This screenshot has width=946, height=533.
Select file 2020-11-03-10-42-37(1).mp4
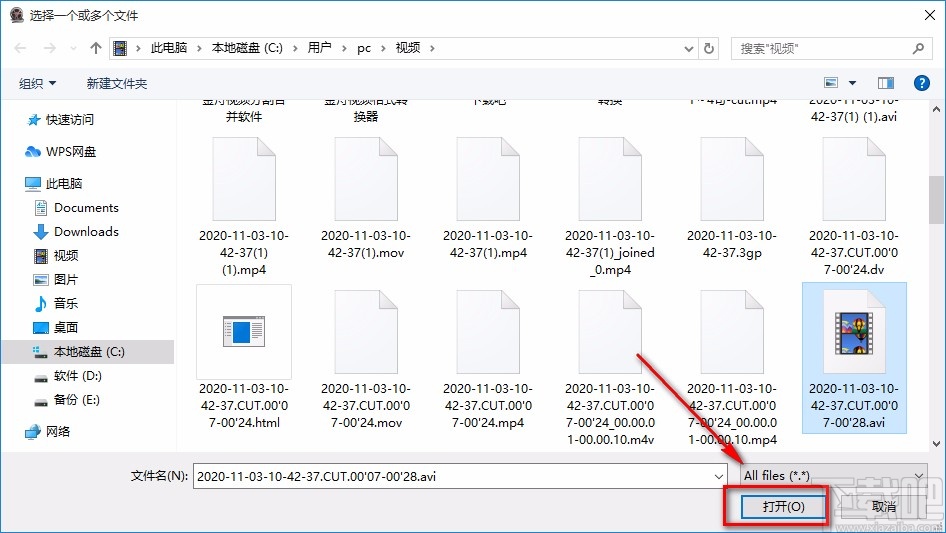pos(487,198)
